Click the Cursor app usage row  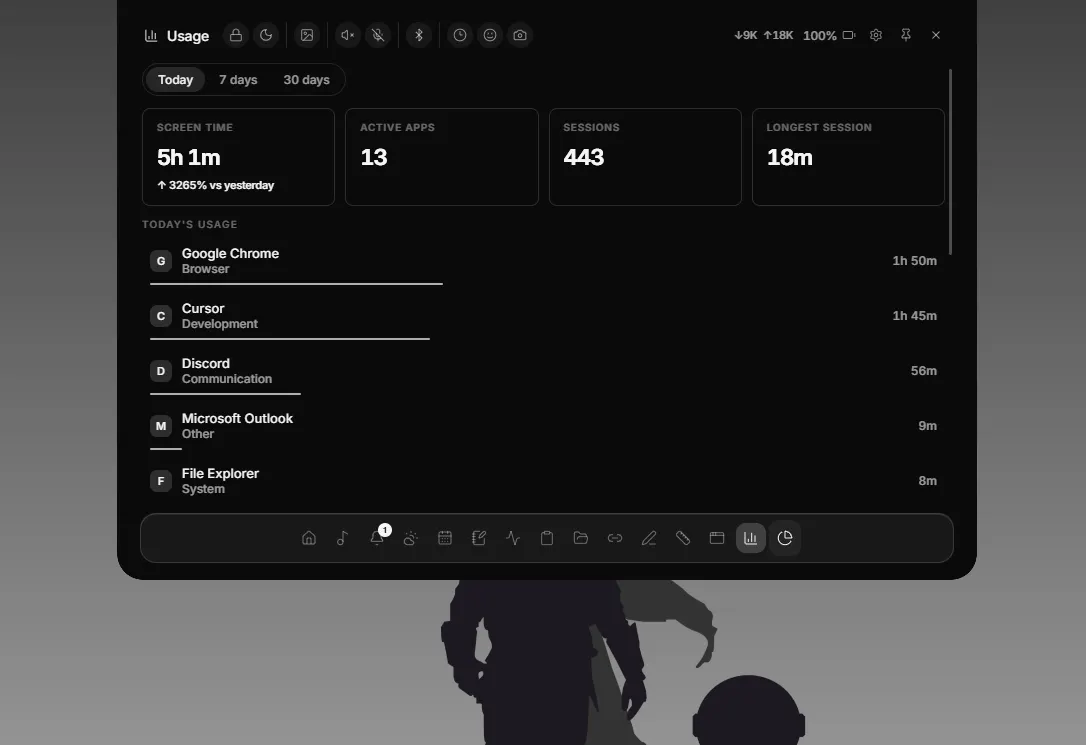pos(544,316)
